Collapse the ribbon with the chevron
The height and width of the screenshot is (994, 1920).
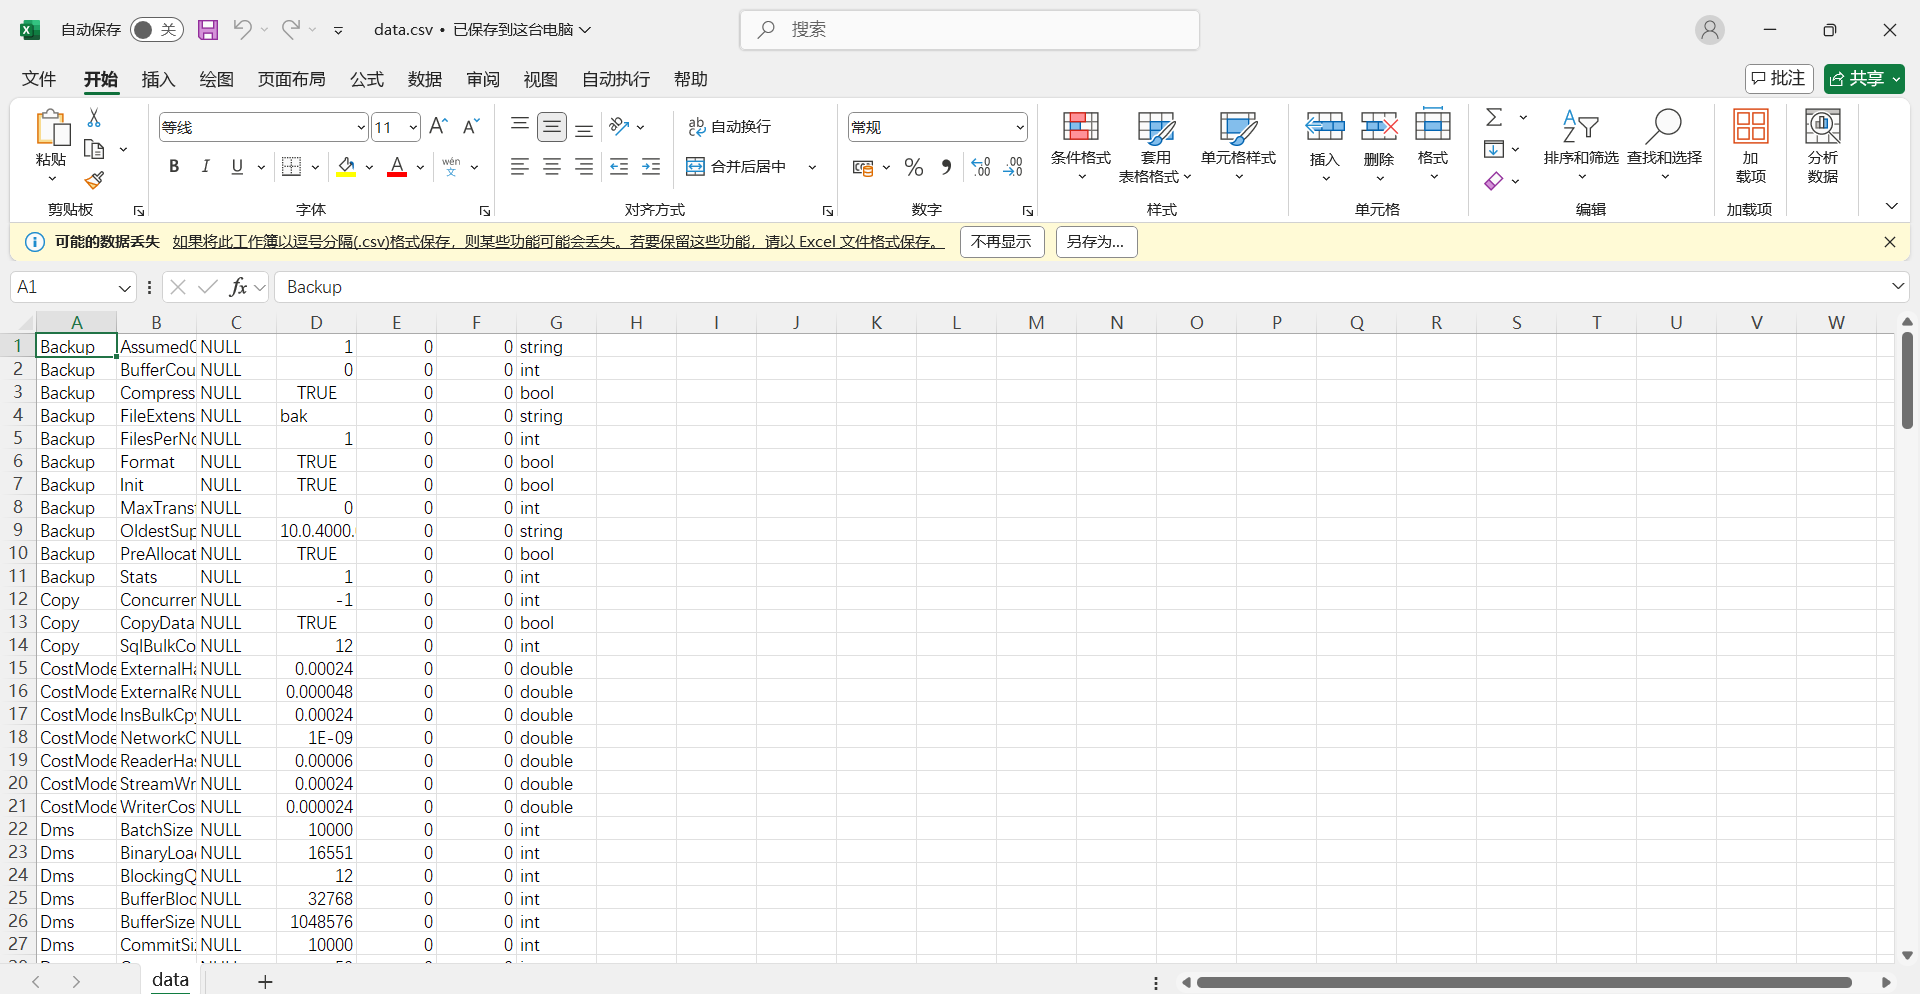(1891, 206)
